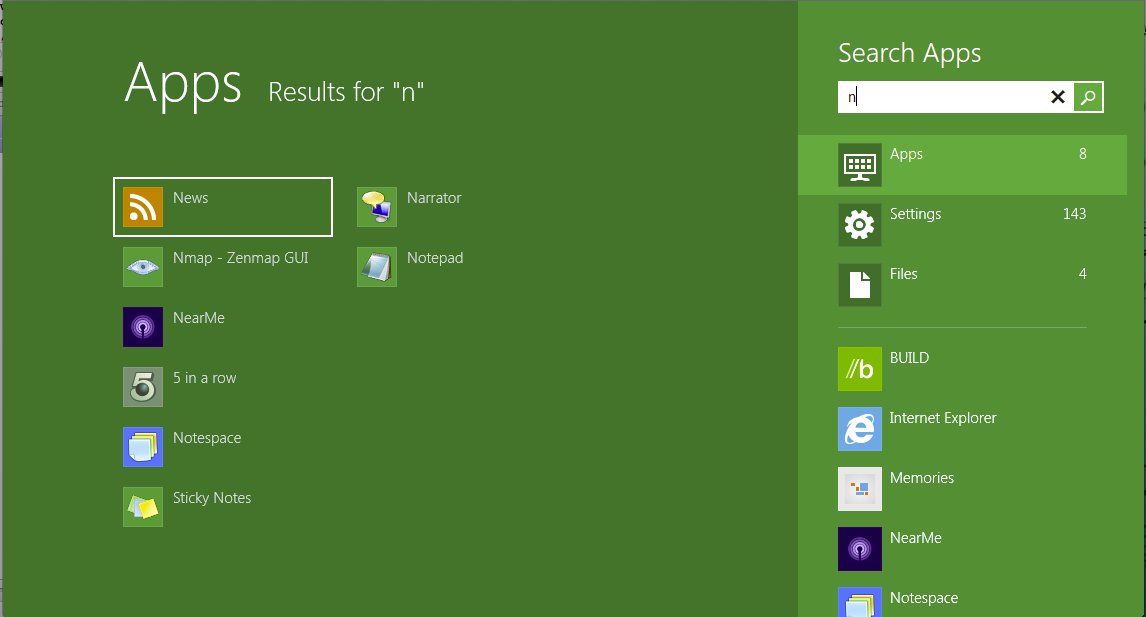The height and width of the screenshot is (617, 1146).
Task: Select Files search scope label
Action: coord(903,274)
